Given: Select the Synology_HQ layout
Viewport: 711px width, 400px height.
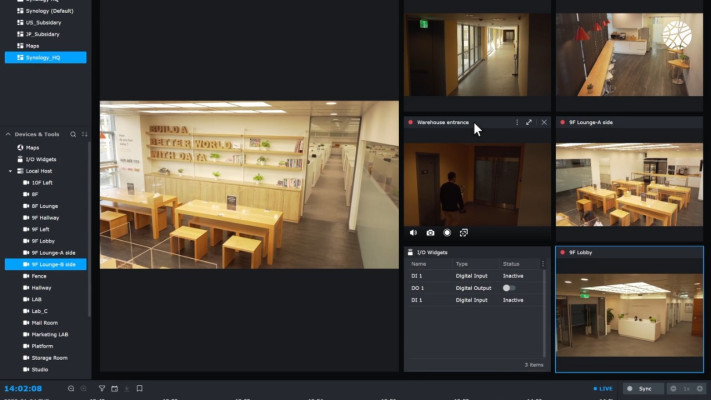Looking at the screenshot, I should (45, 58).
